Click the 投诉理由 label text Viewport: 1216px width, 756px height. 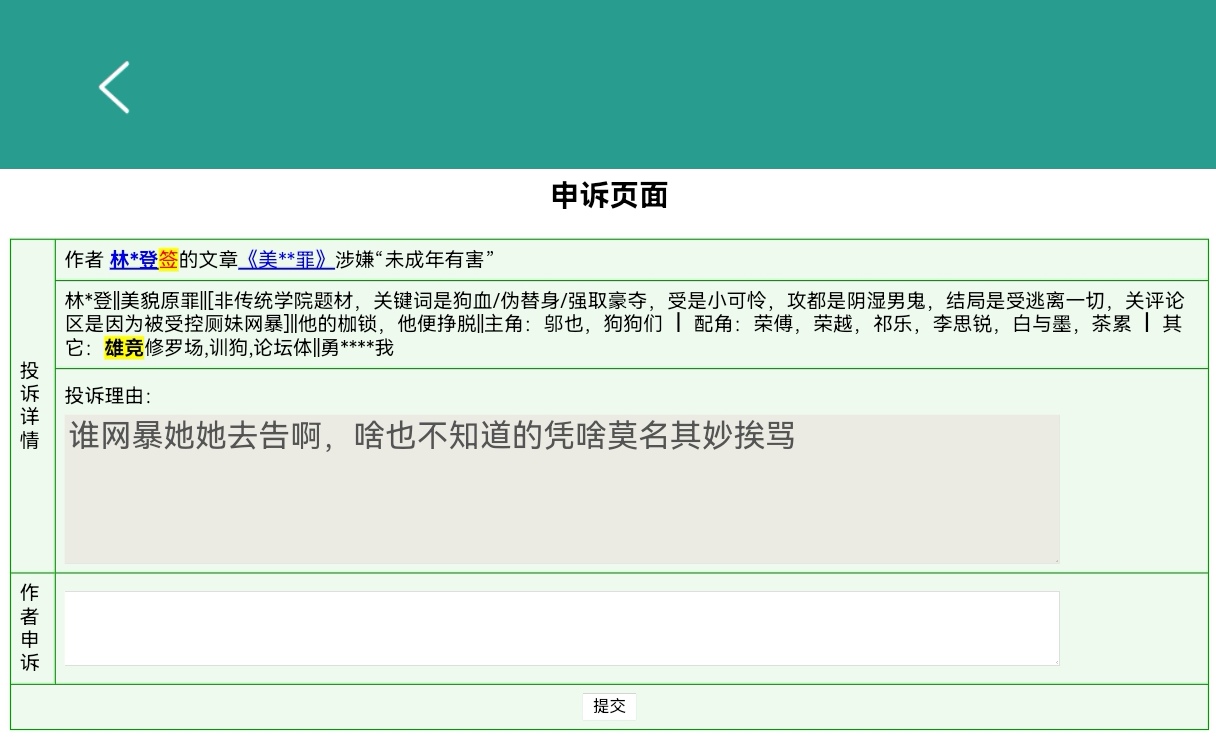(x=107, y=396)
